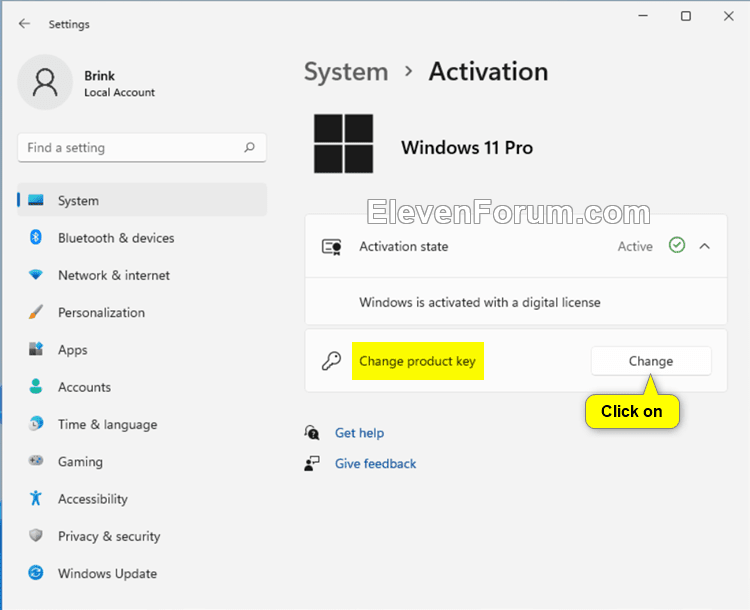Image resolution: width=750 pixels, height=610 pixels.
Task: Collapse the Activation state section chevron
Action: (705, 246)
